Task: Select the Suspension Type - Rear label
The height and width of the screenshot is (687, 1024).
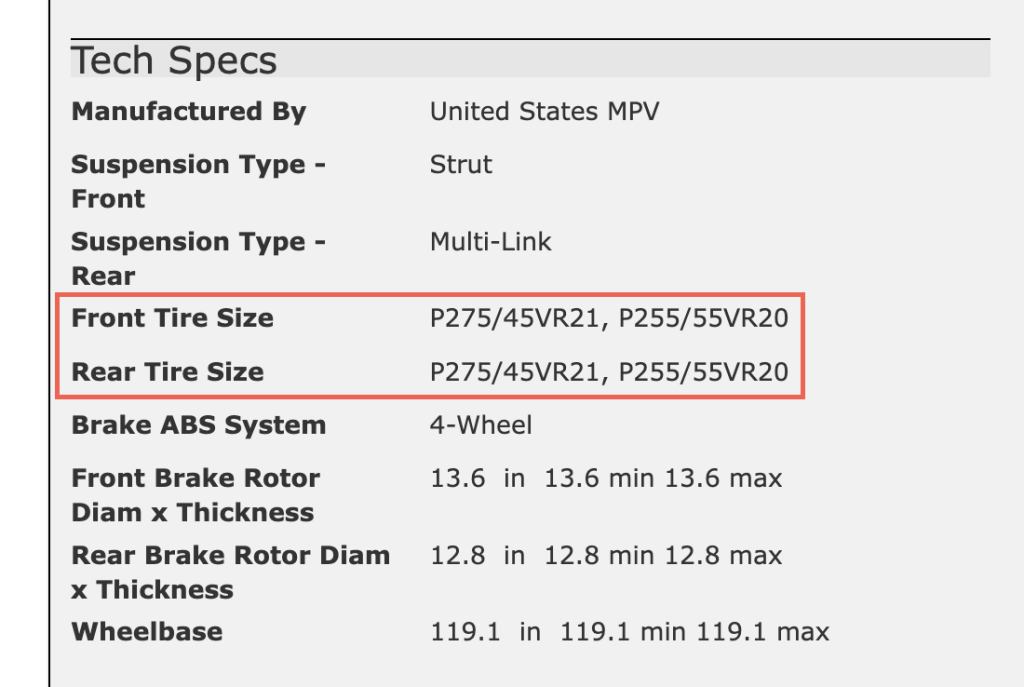Action: tap(199, 259)
